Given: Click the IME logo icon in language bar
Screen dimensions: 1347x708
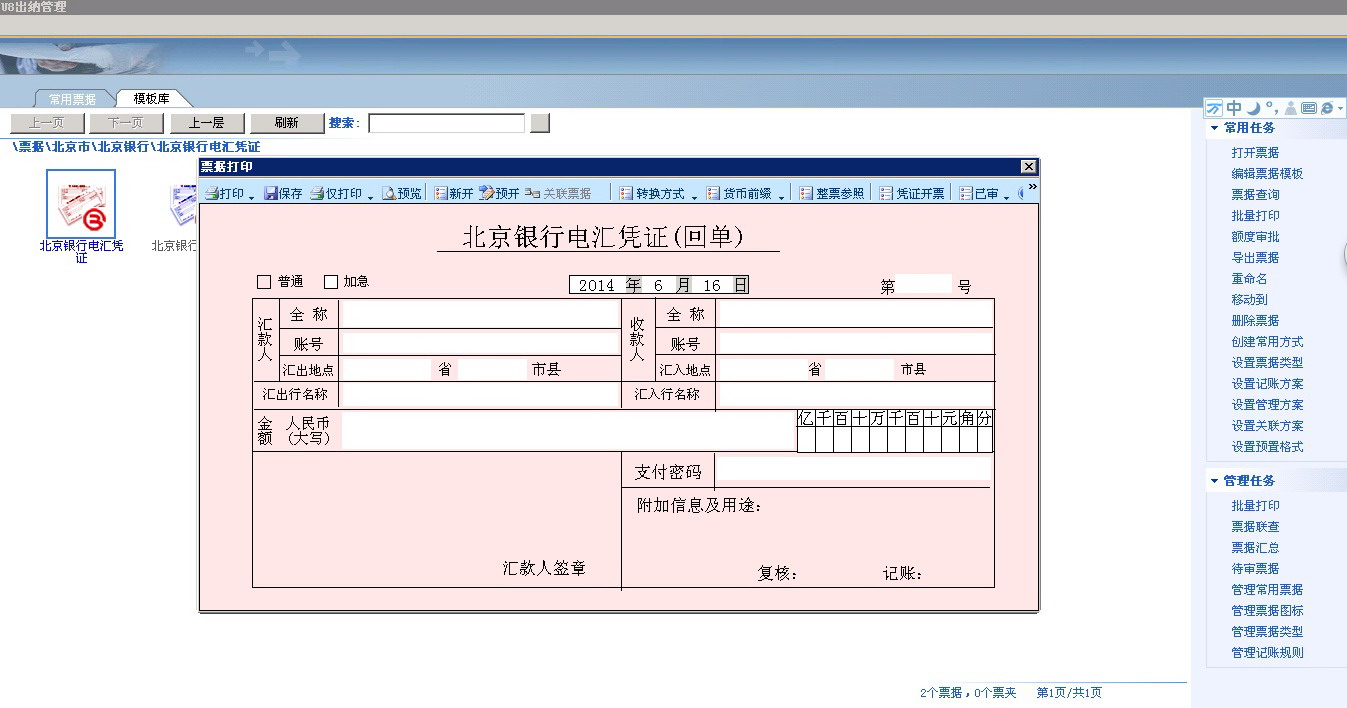Looking at the screenshot, I should 1214,108.
